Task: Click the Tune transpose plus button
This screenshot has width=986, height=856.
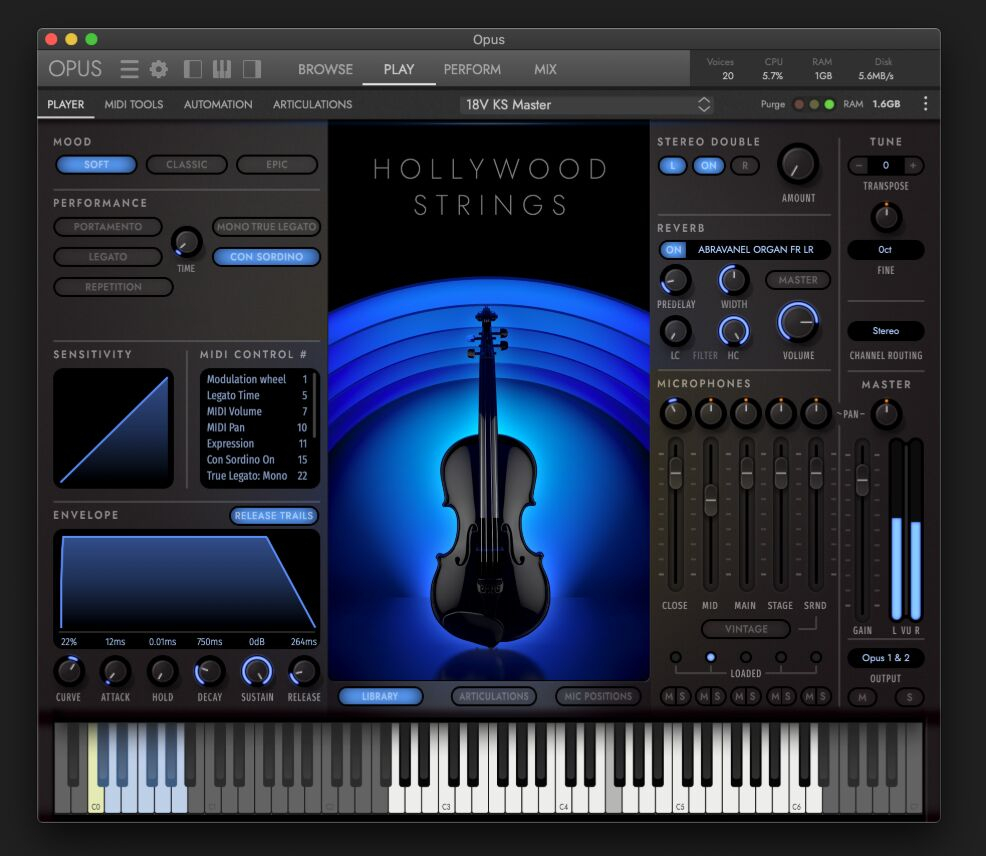Action: pyautogui.click(x=912, y=165)
